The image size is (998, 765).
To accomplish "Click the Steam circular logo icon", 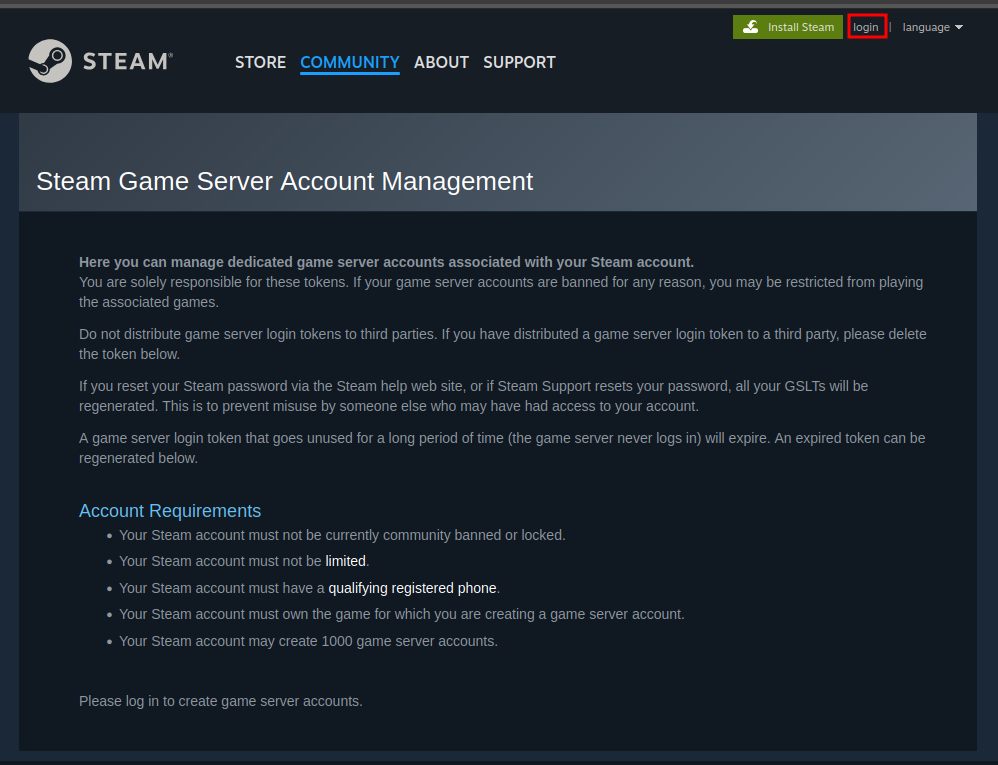I will [49, 61].
